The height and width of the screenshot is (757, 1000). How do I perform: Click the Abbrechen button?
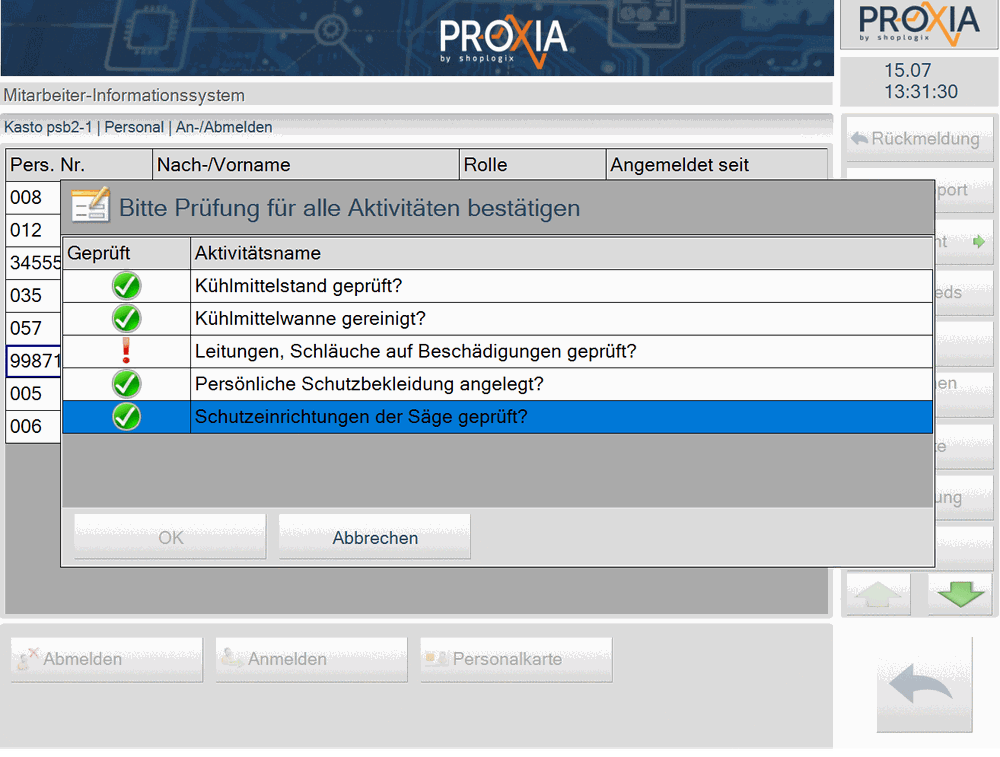coord(375,537)
